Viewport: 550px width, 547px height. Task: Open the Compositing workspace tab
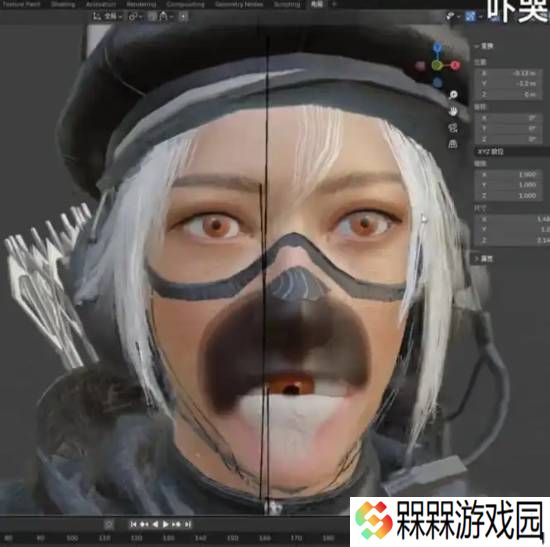click(x=185, y=5)
